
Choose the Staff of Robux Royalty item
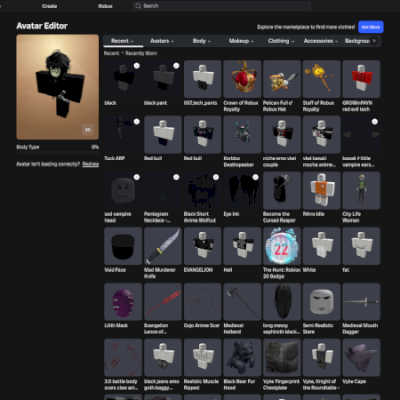[x=322, y=79]
